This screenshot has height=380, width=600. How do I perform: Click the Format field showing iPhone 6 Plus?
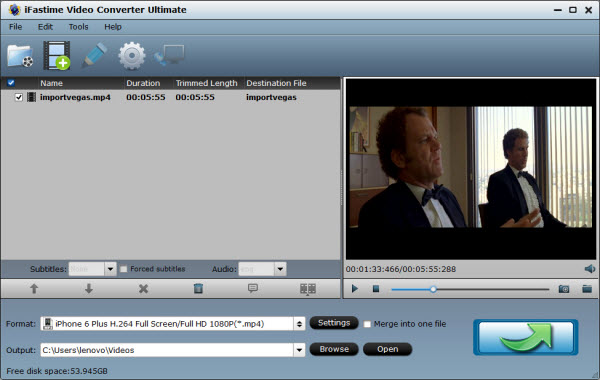(167, 324)
